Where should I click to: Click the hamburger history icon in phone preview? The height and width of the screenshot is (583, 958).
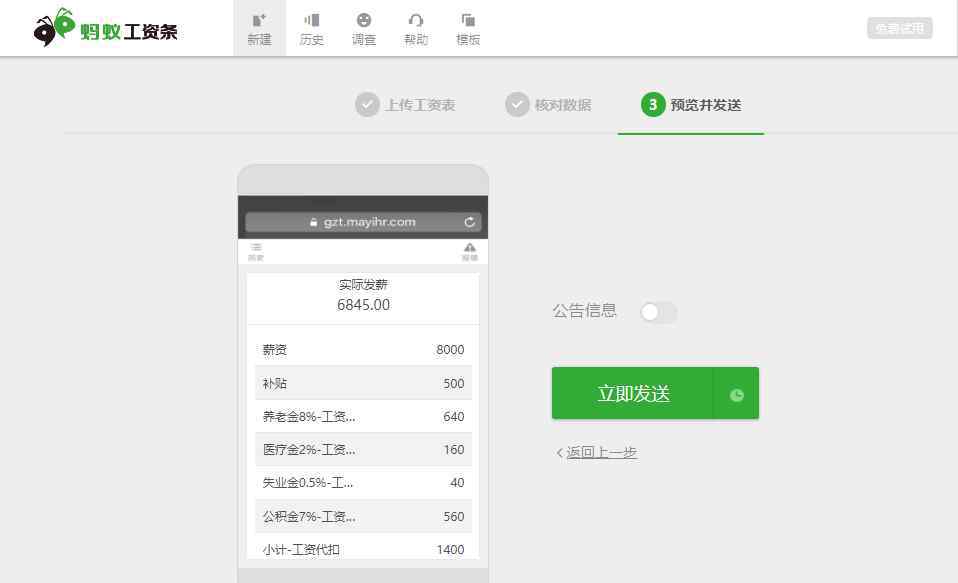tap(256, 250)
